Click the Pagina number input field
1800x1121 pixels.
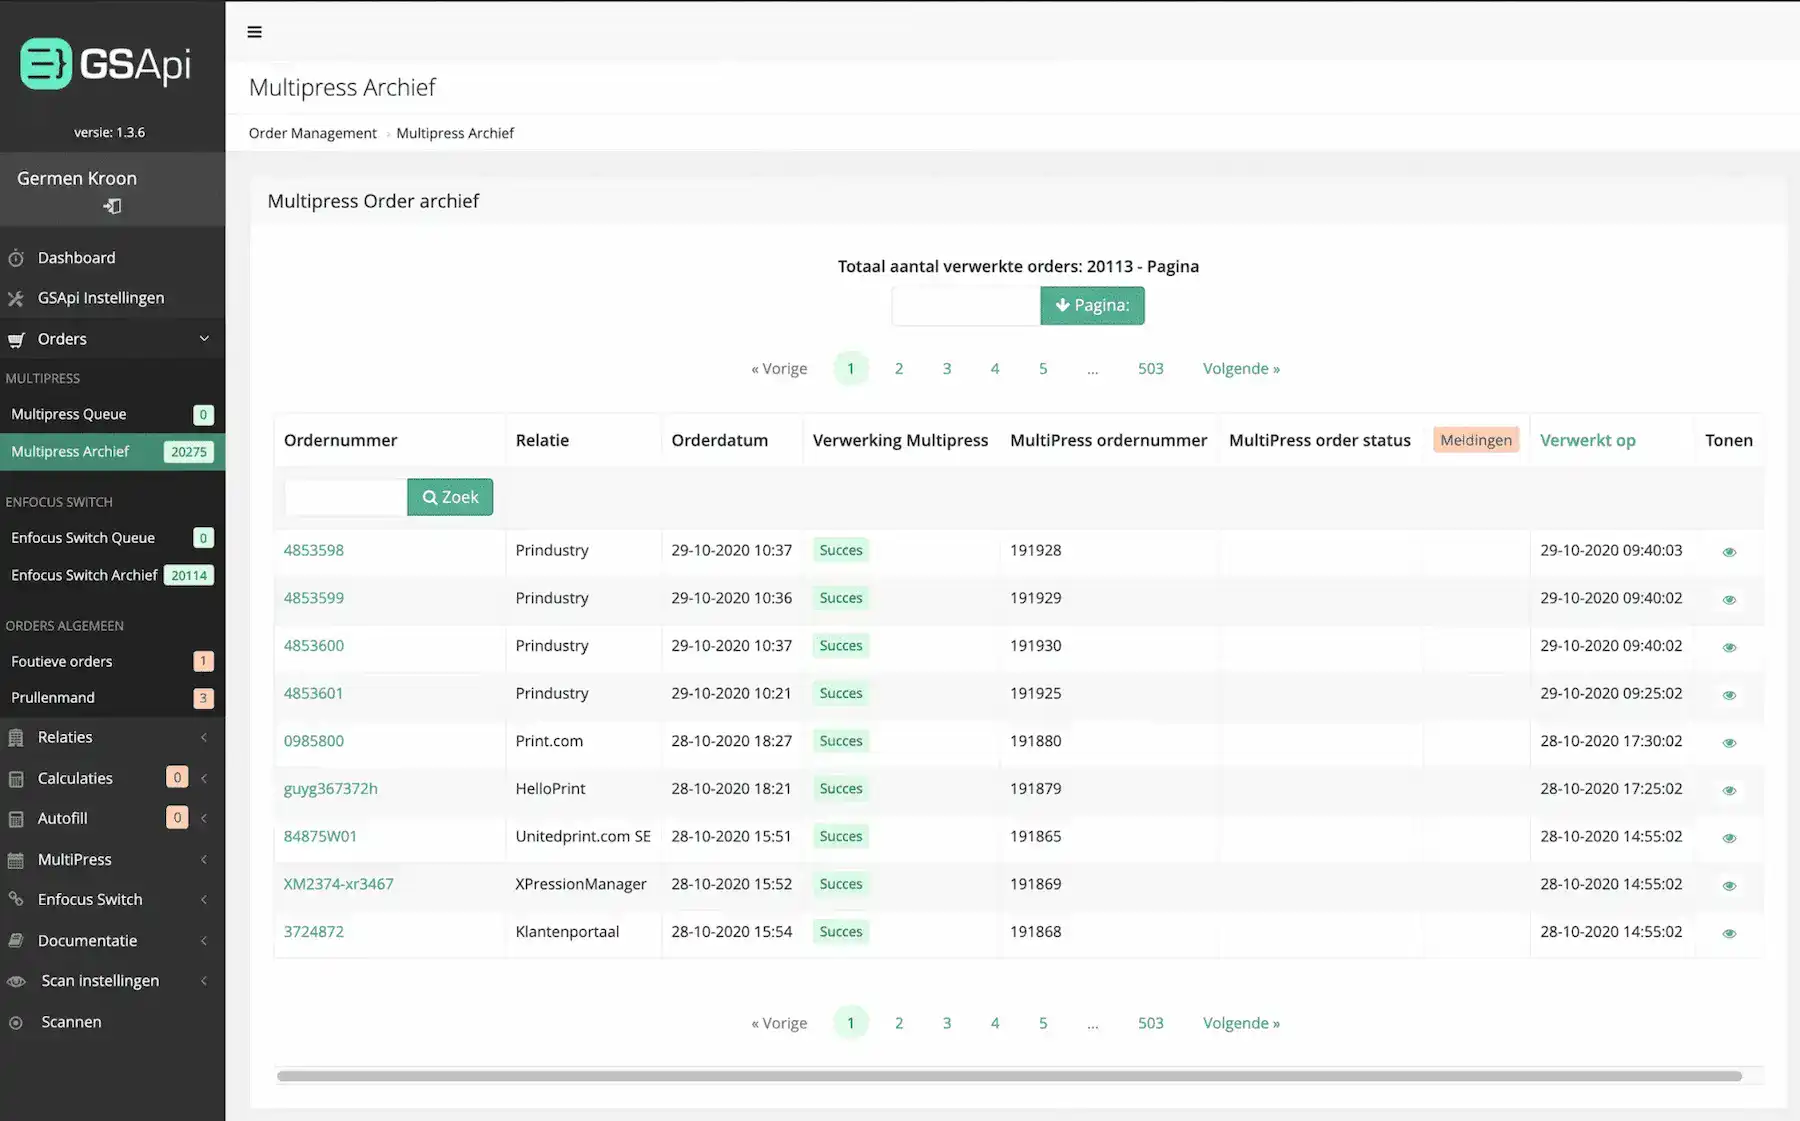[965, 306]
